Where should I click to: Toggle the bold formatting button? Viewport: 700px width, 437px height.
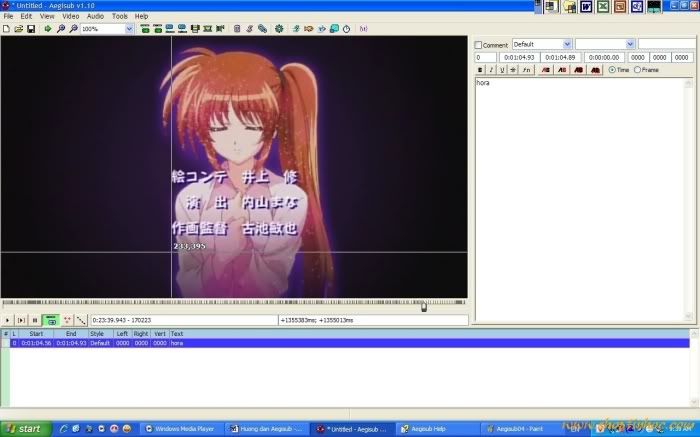(480, 70)
